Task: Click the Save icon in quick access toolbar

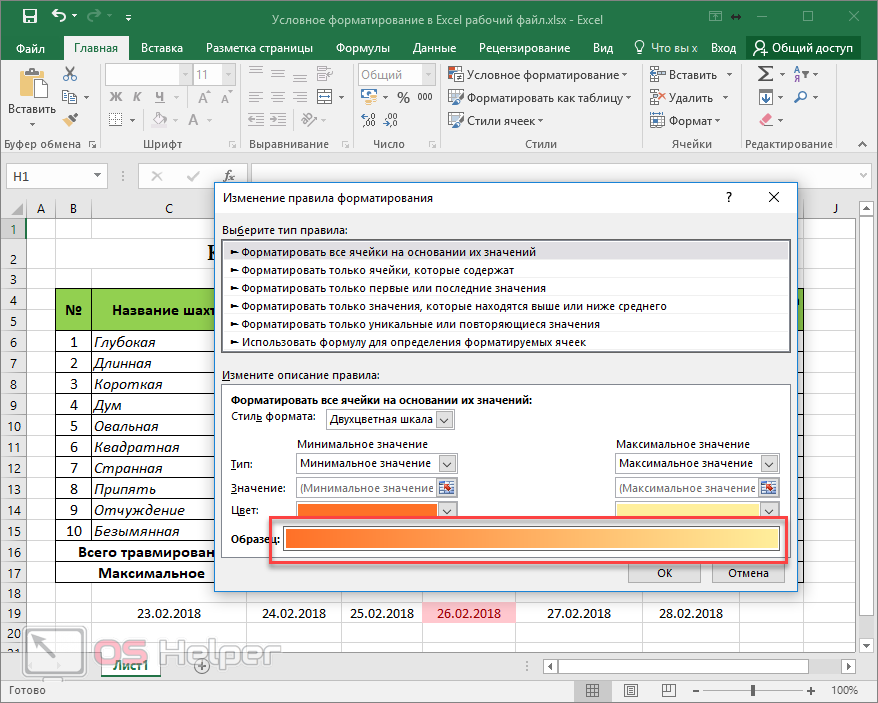Action: pyautogui.click(x=29, y=17)
